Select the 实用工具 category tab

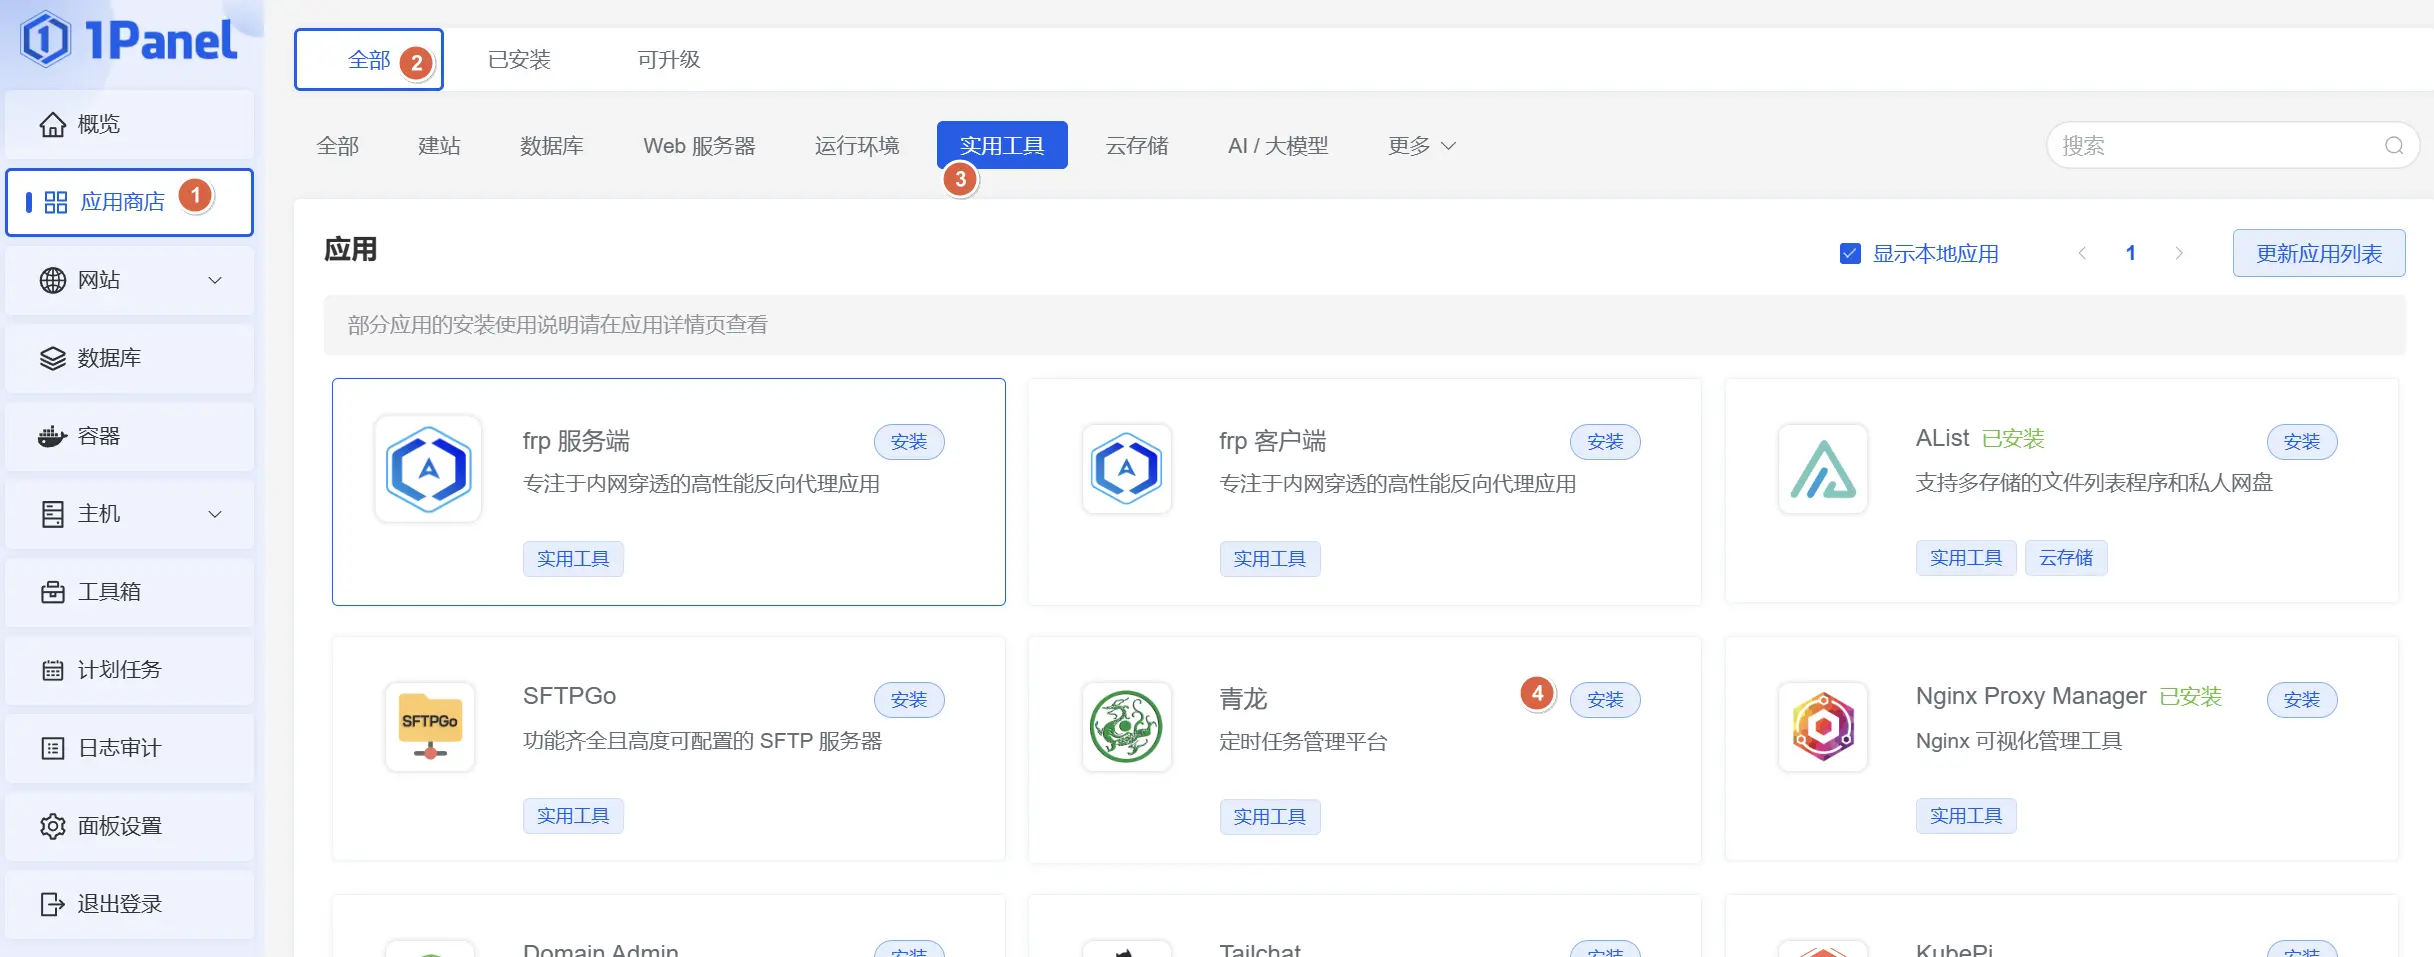[x=1002, y=145]
